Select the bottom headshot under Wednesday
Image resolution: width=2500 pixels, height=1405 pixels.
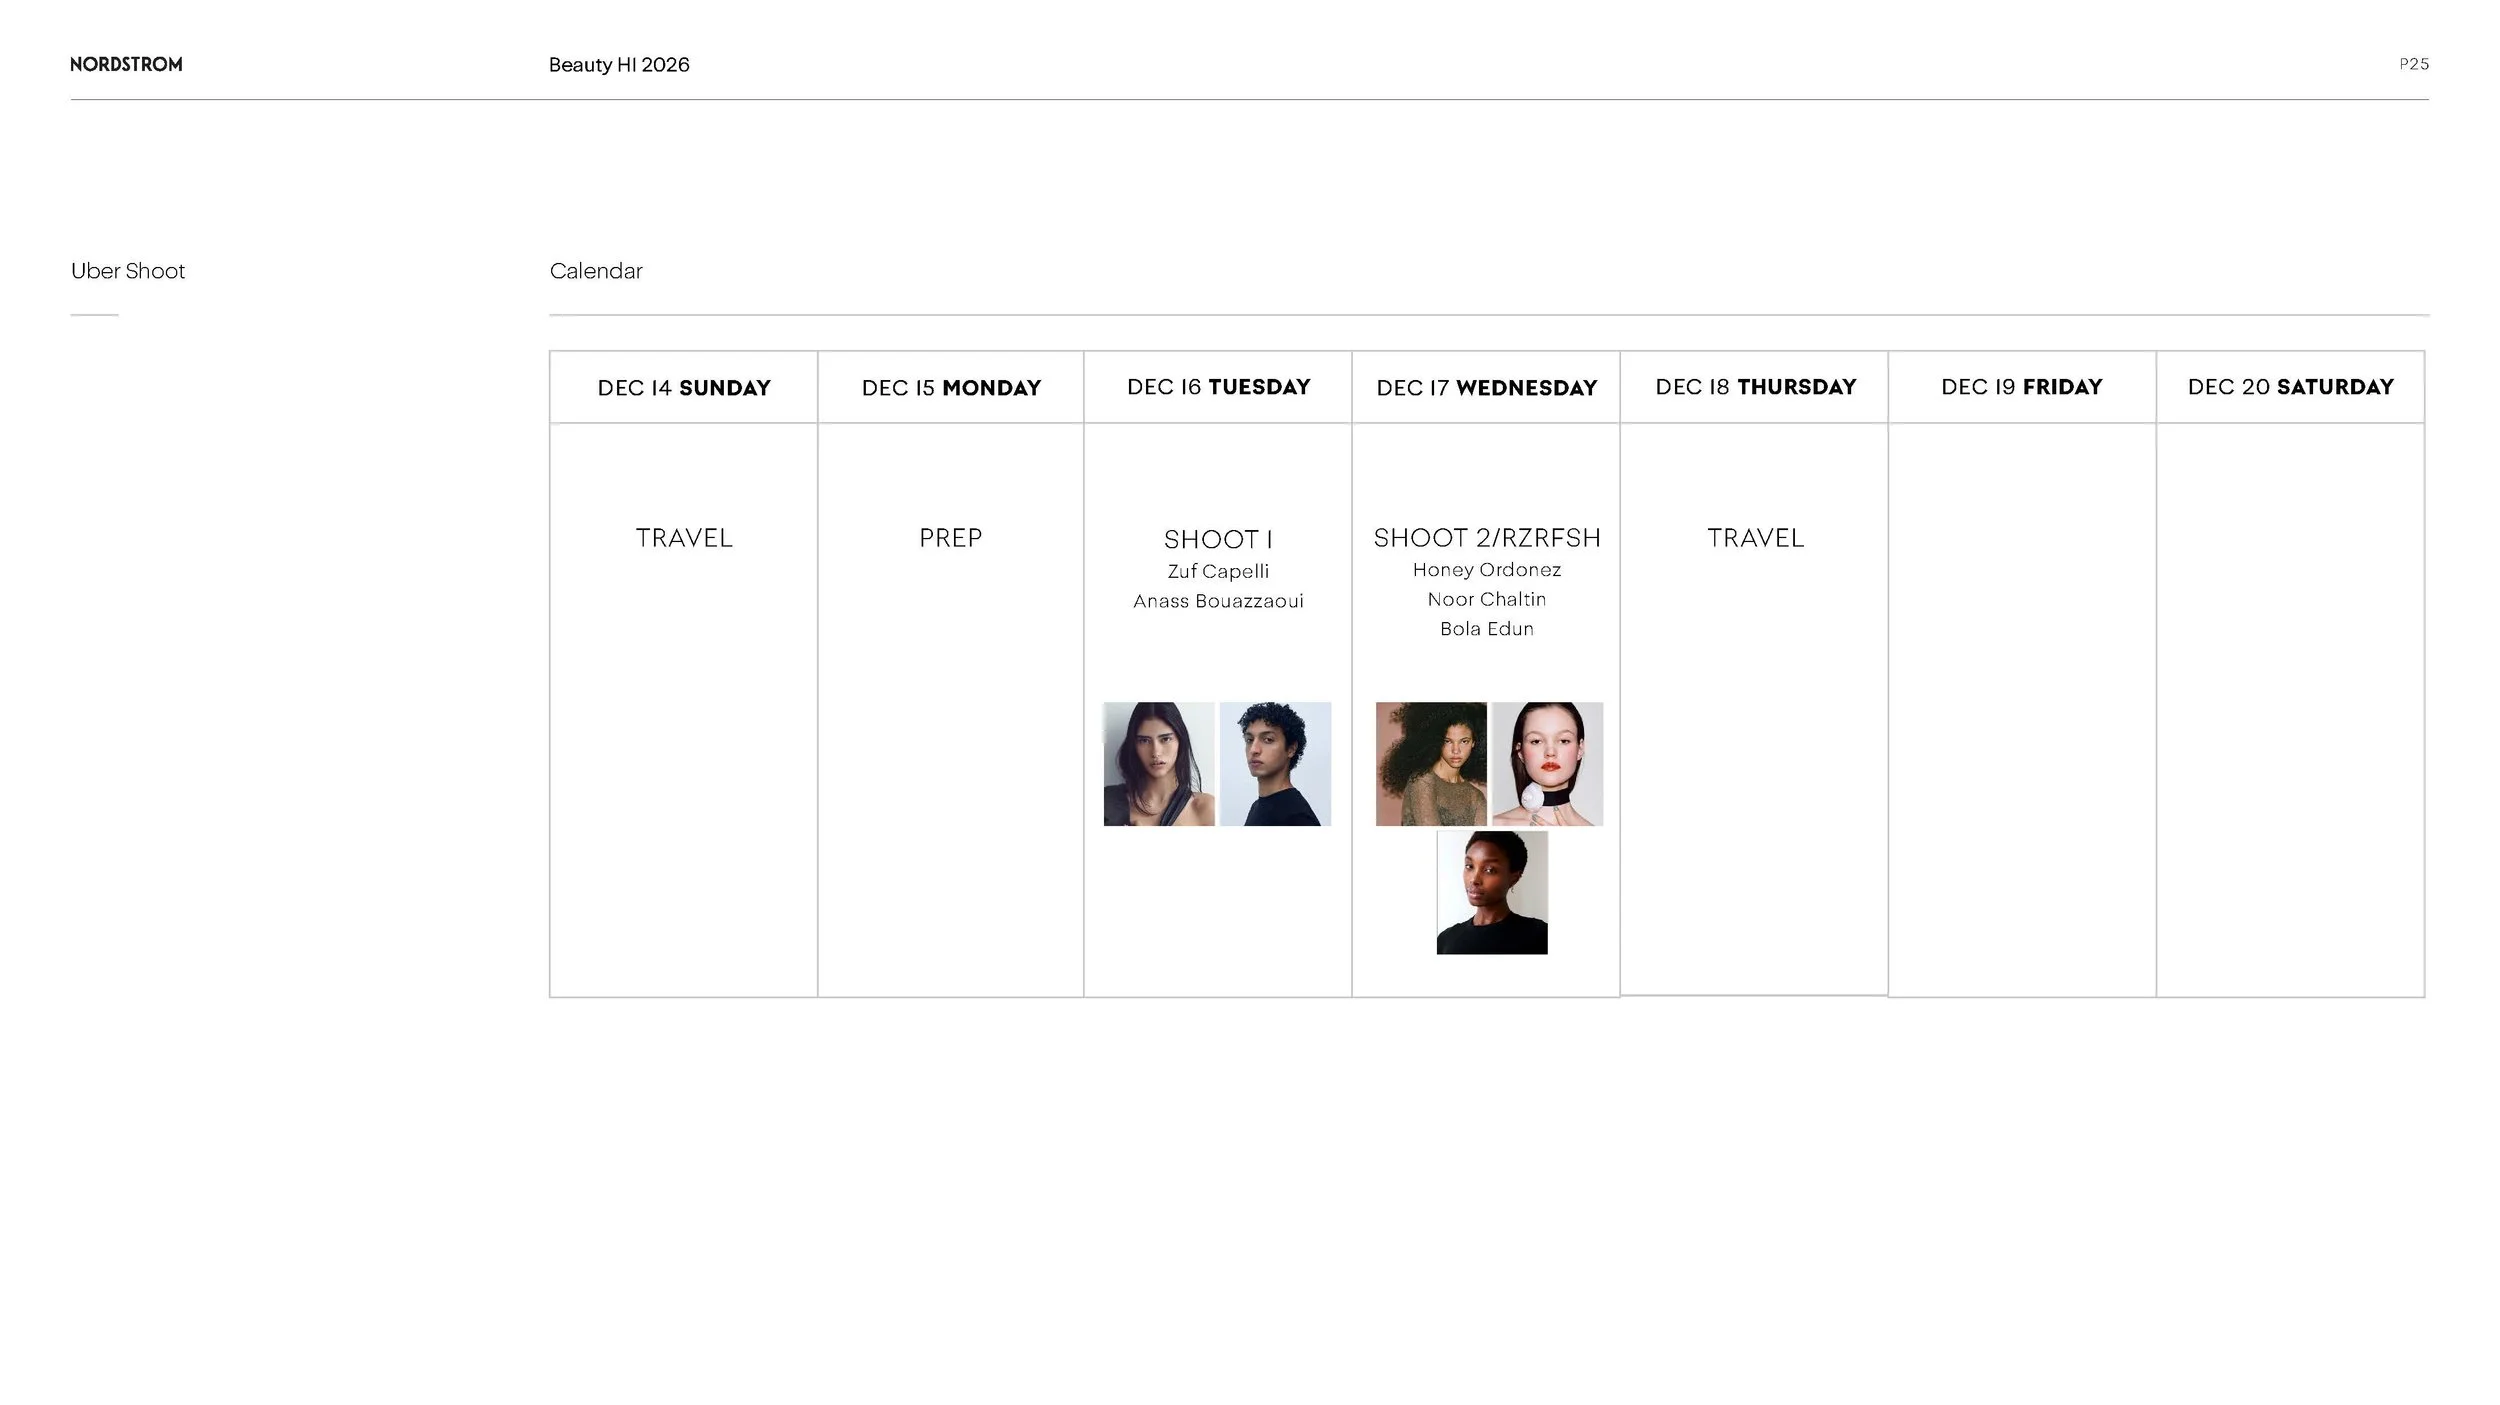click(1492, 892)
